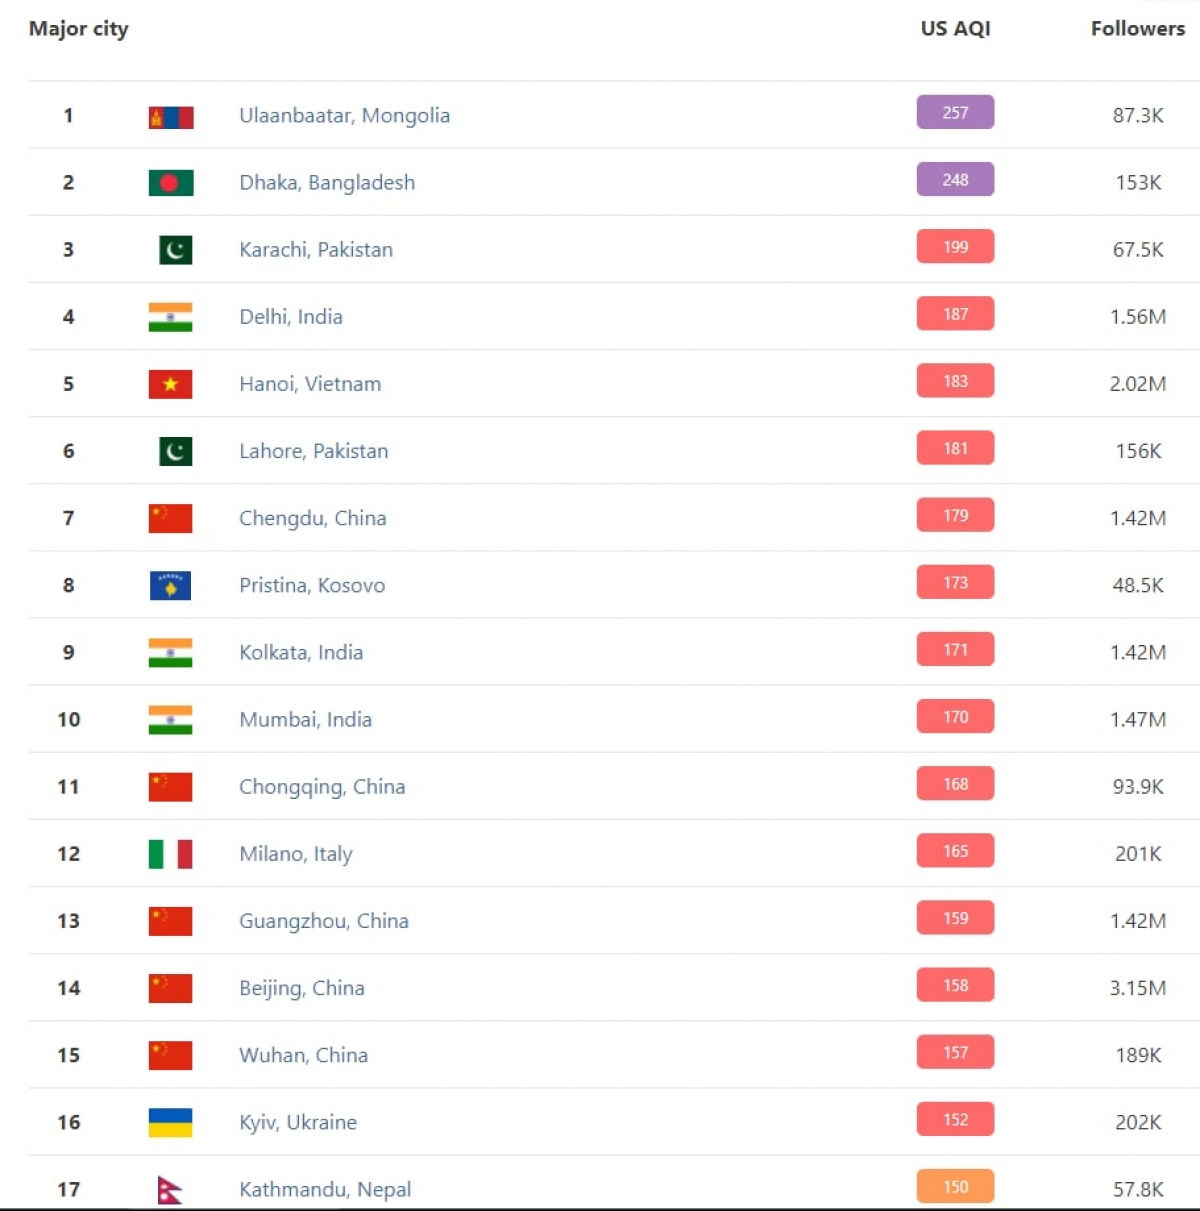
Task: Click the Ukraine flag icon
Action: coord(171,1122)
